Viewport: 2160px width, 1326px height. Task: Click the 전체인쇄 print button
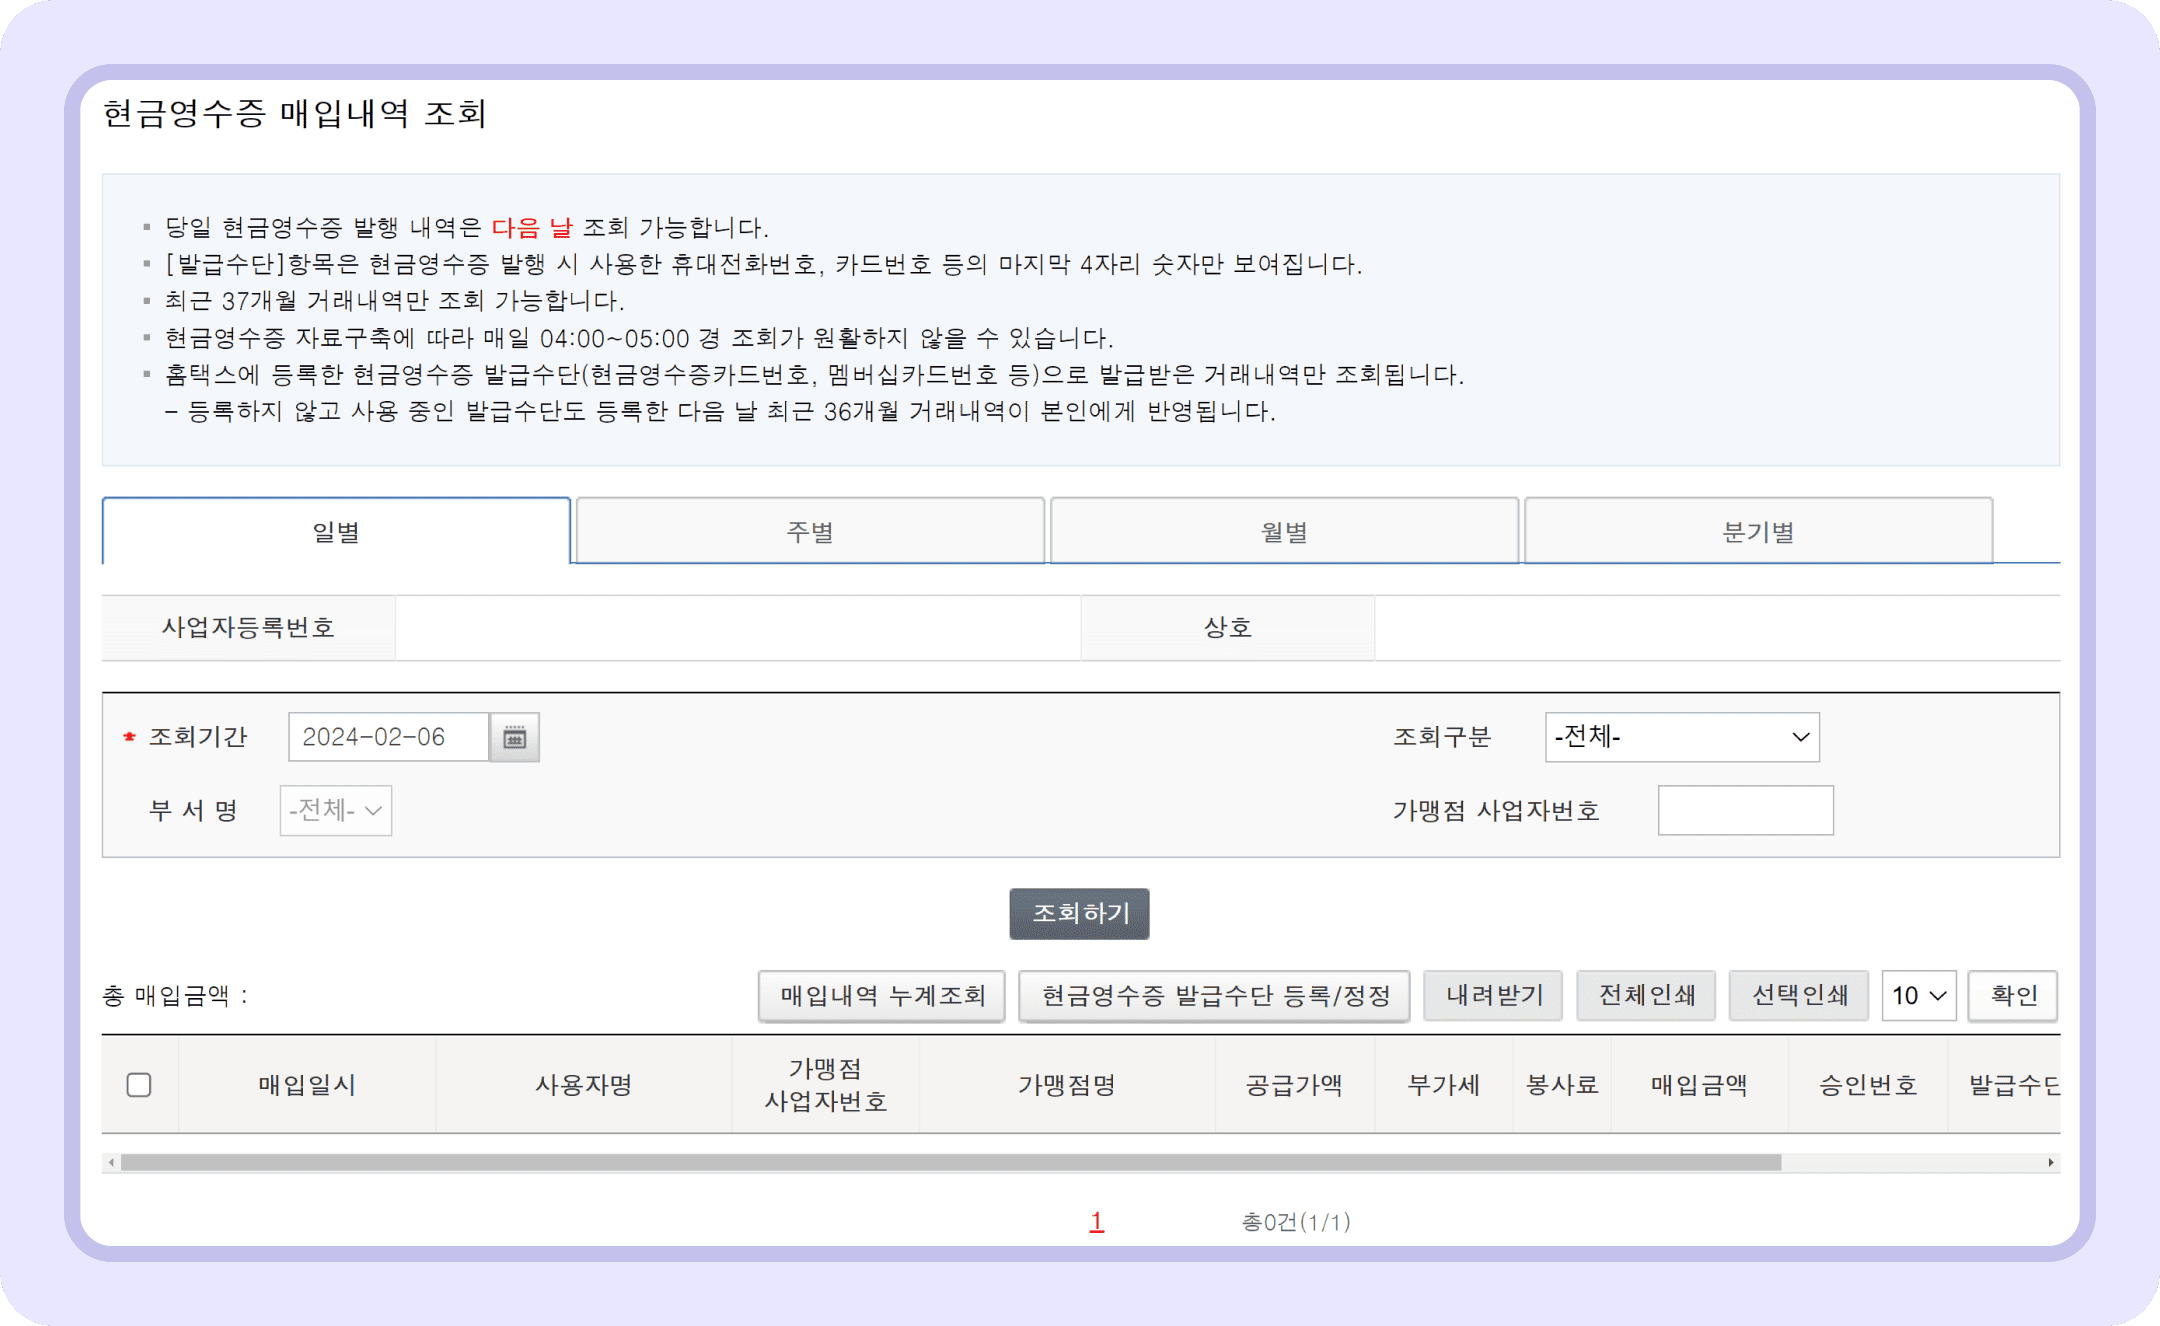click(x=1645, y=995)
